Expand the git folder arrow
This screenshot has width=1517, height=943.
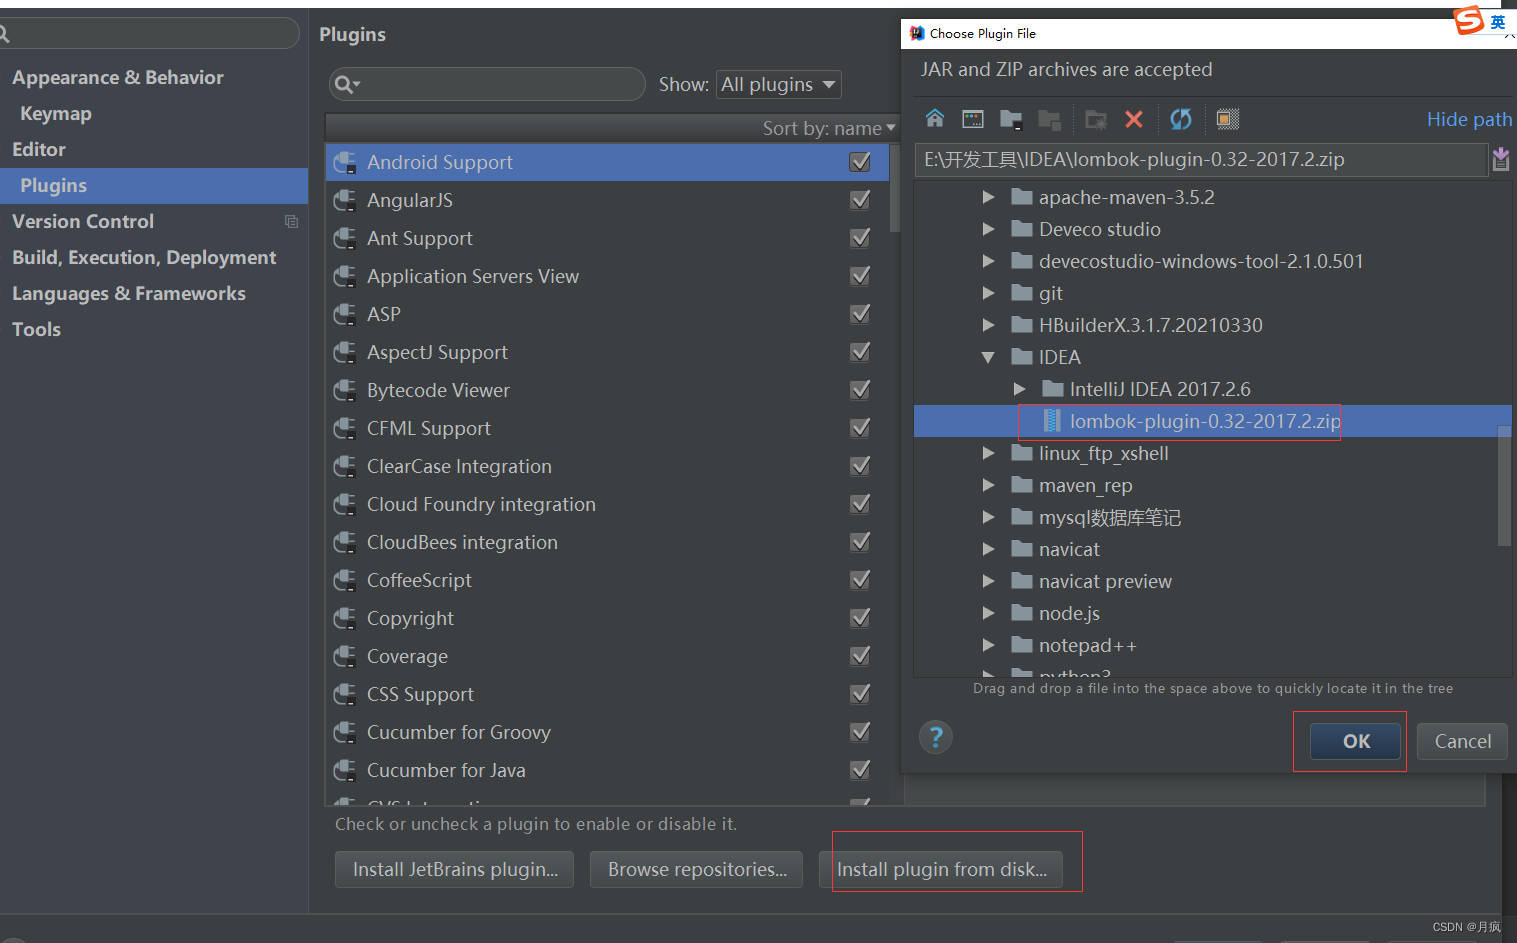tap(988, 293)
